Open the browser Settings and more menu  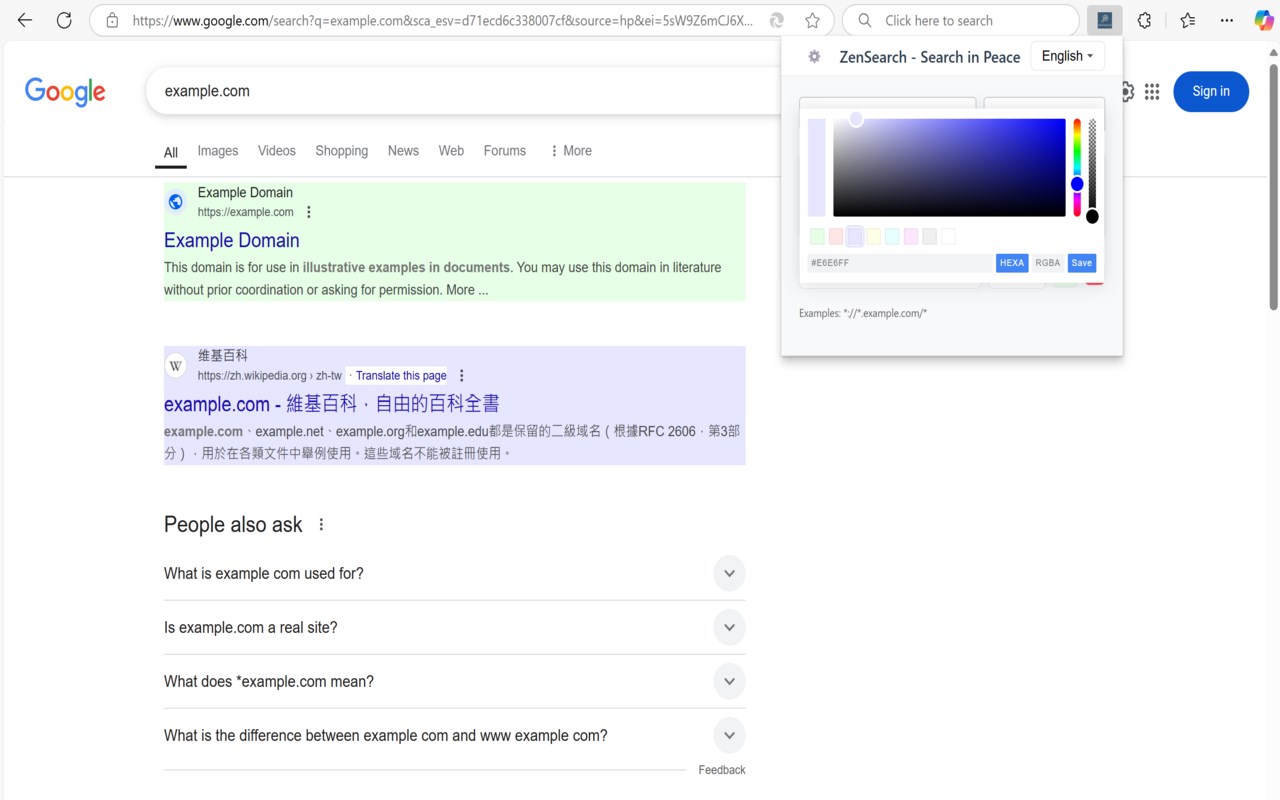[1227, 20]
